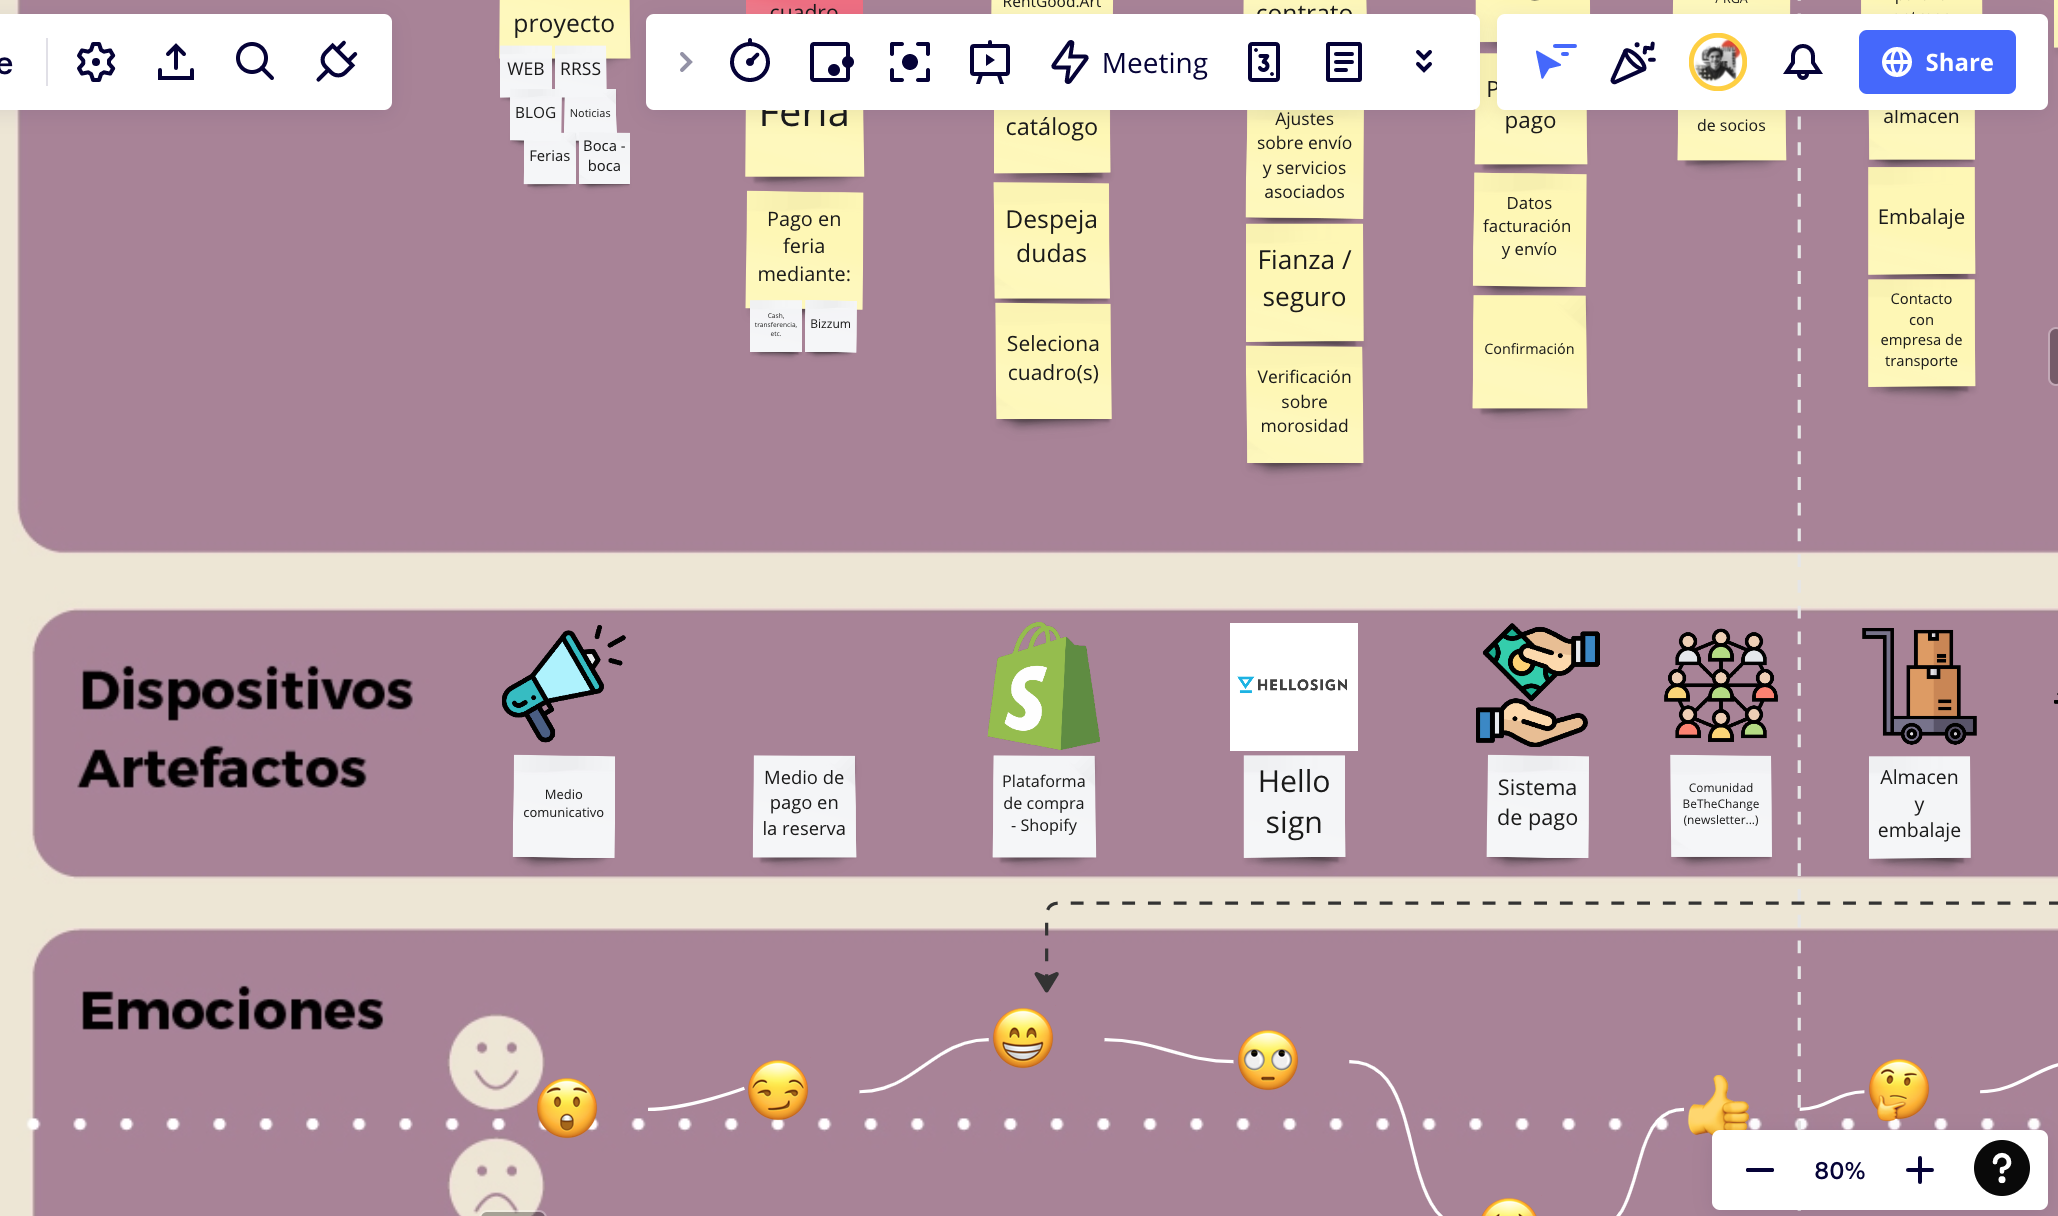Enter focus frame mode icon
This screenshot has height=1216, width=2058.
tap(909, 62)
